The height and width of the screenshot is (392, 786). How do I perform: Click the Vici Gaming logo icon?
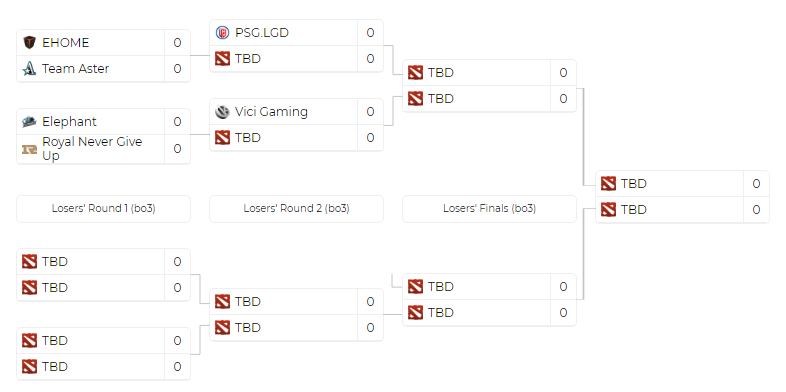(222, 111)
